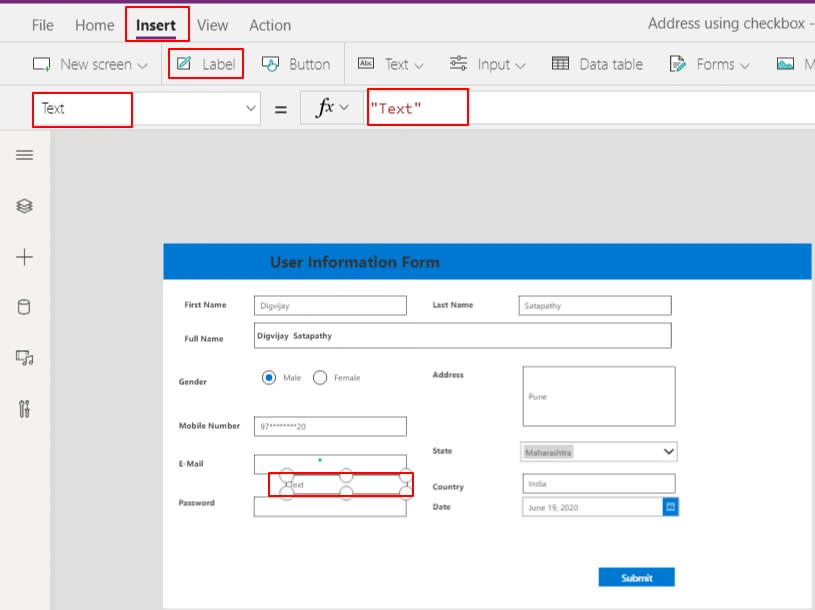The height and width of the screenshot is (610, 815).
Task: Open the Input controls dropdown
Action: click(488, 64)
